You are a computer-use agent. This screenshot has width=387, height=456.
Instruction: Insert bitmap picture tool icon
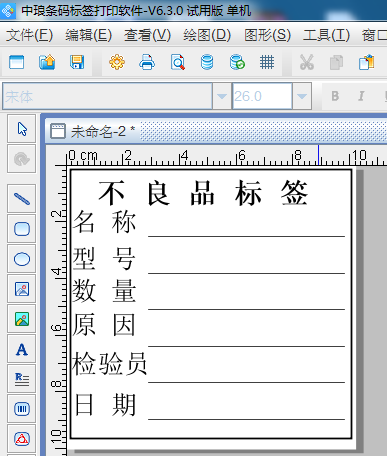[22, 319]
